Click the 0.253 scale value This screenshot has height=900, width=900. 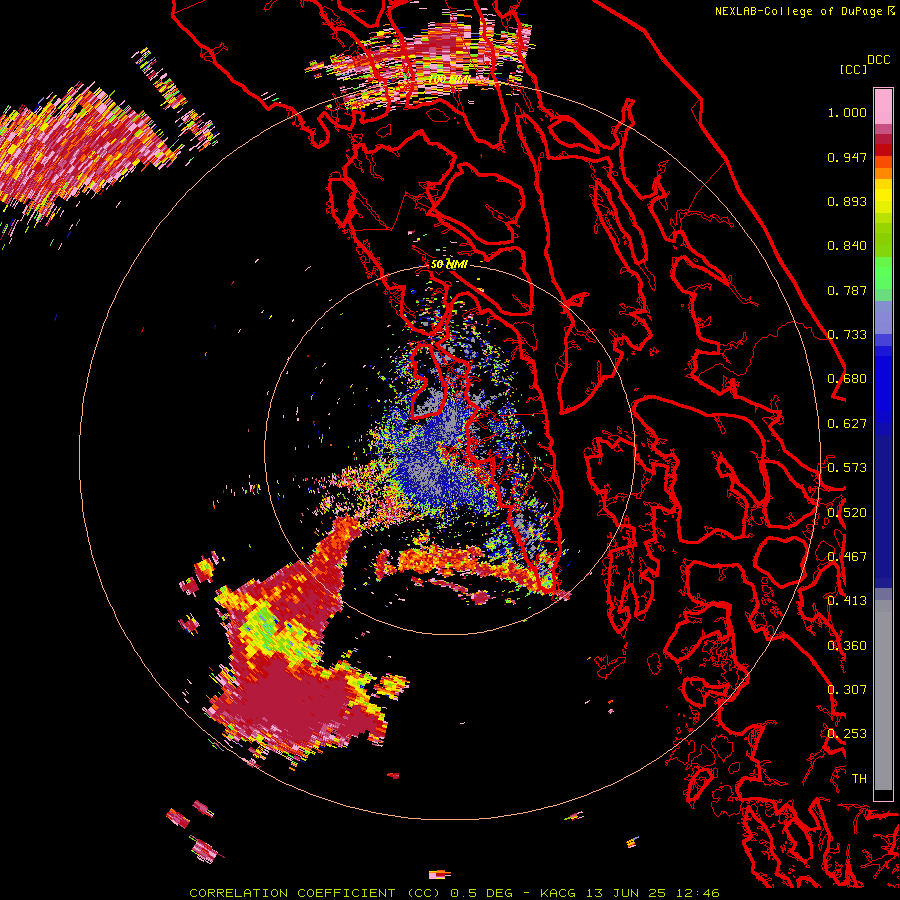[x=847, y=734]
